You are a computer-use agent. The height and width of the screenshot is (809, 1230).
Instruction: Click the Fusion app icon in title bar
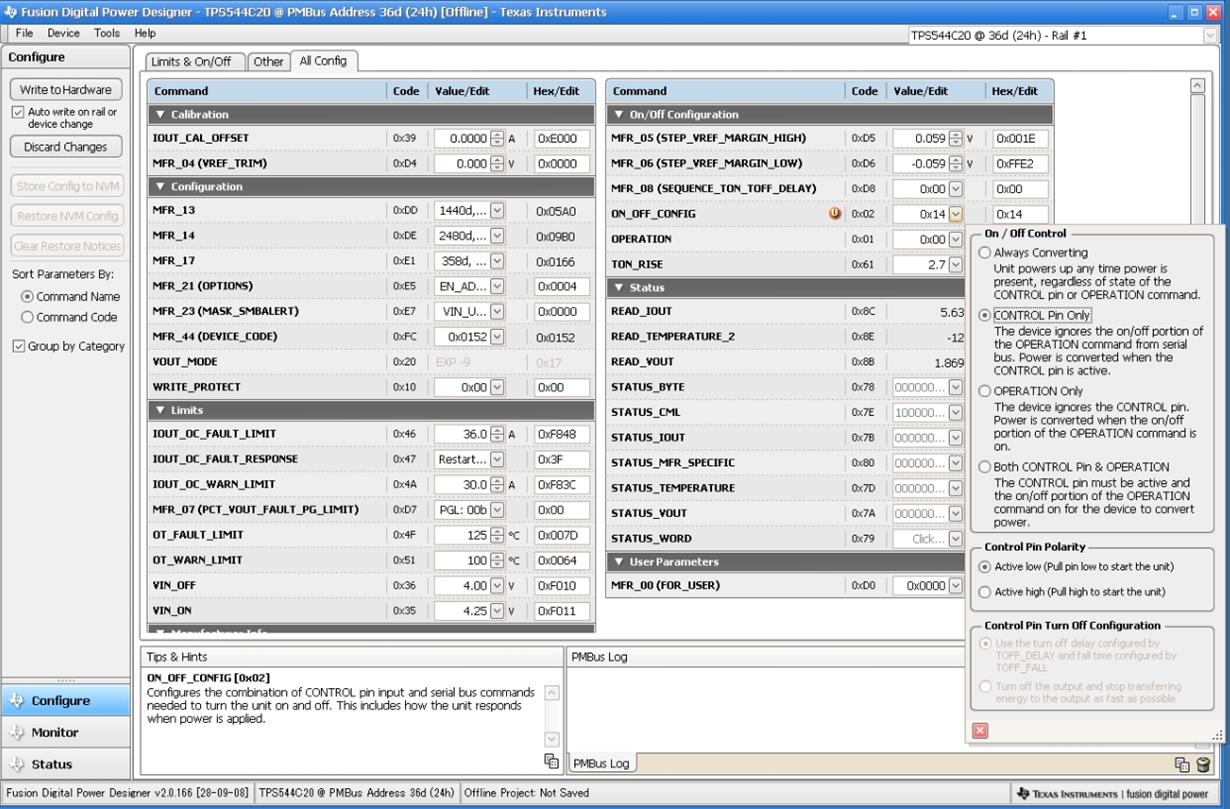click(10, 12)
